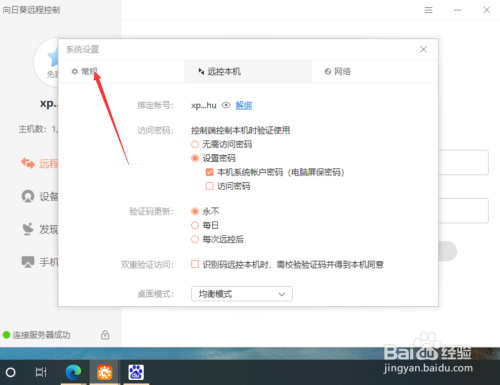Uncheck 本机系统帐户密码 checkbox
Screen dimensions: 500x385
pyautogui.click(x=209, y=172)
